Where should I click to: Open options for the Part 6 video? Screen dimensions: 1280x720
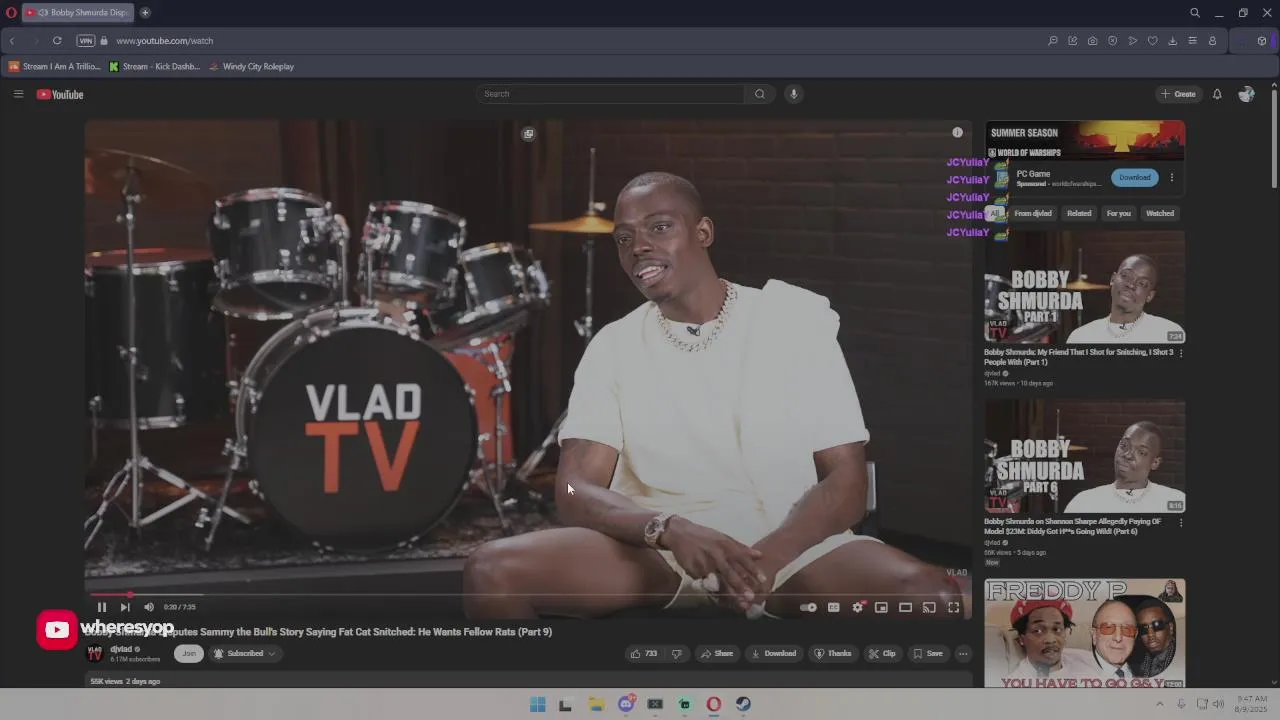(1181, 522)
